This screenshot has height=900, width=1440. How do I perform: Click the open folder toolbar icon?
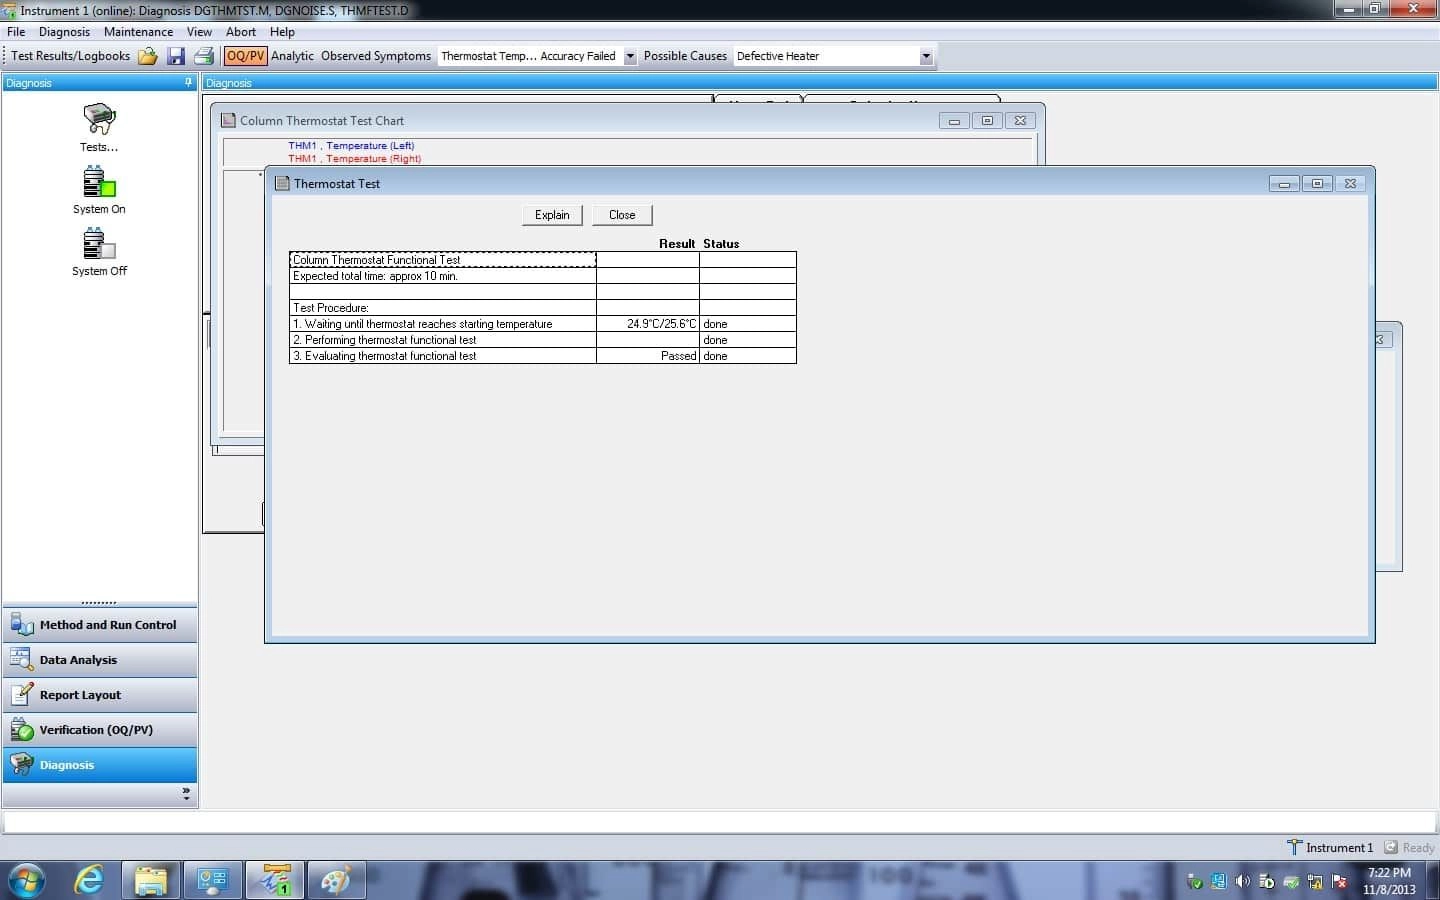[x=148, y=56]
